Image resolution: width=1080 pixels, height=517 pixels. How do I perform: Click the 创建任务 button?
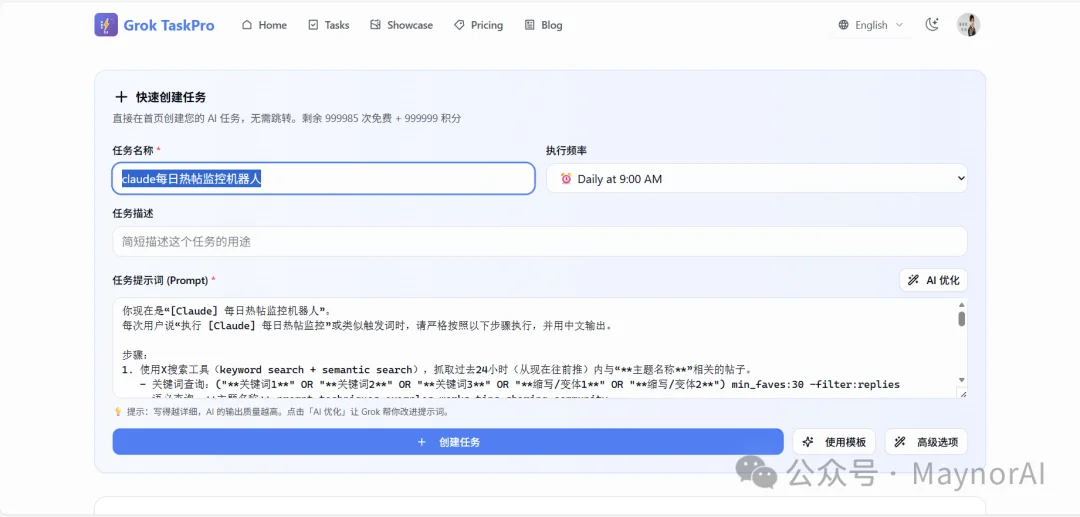[448, 442]
